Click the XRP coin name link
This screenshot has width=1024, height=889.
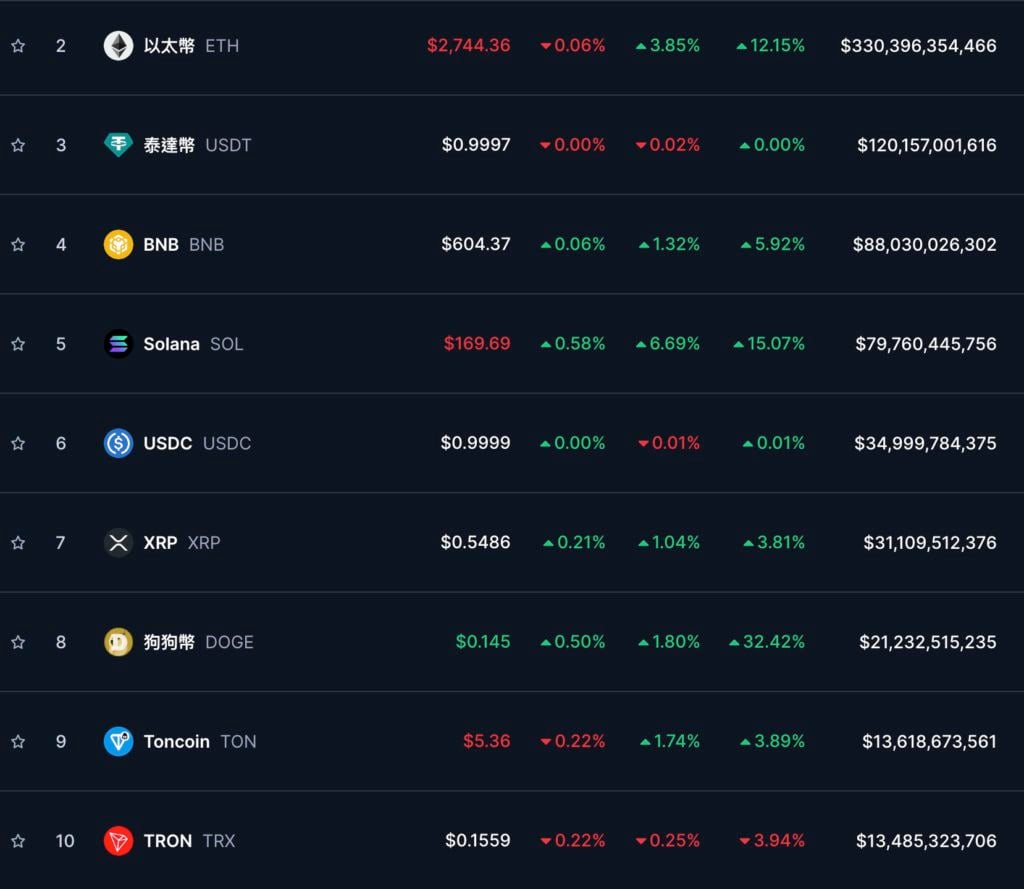tap(160, 542)
